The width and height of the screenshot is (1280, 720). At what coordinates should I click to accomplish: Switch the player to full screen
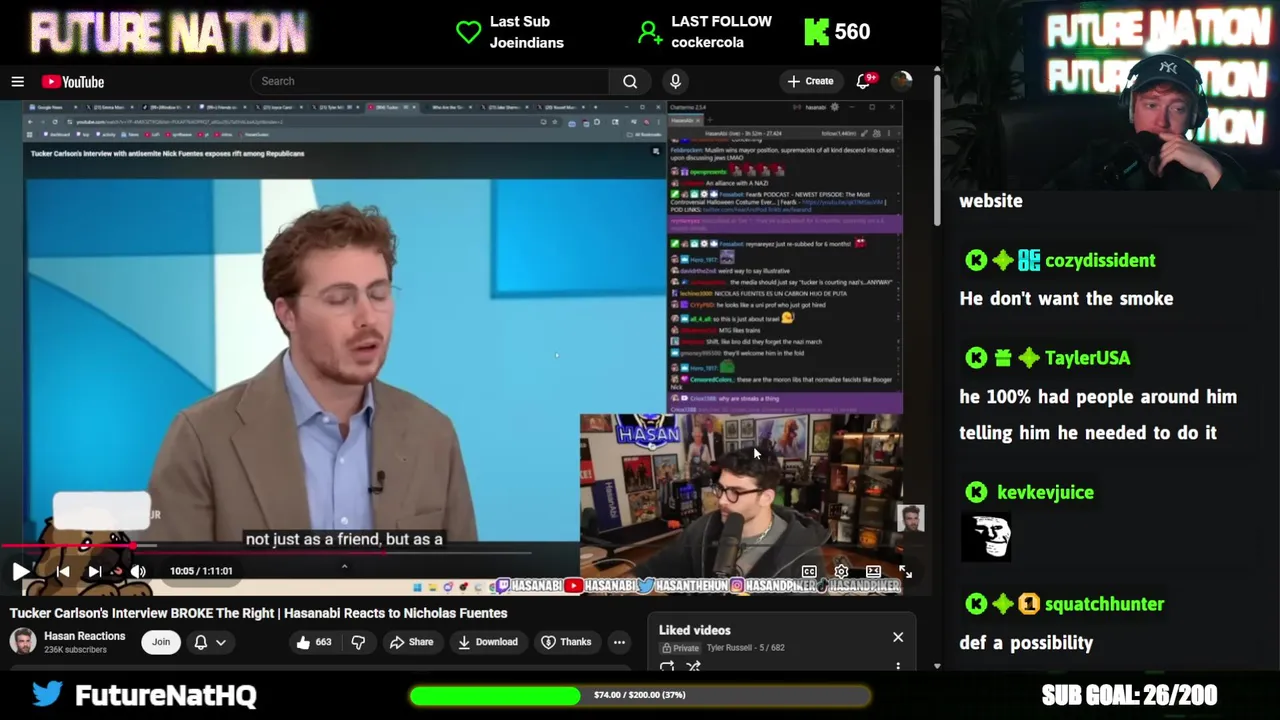pos(905,571)
